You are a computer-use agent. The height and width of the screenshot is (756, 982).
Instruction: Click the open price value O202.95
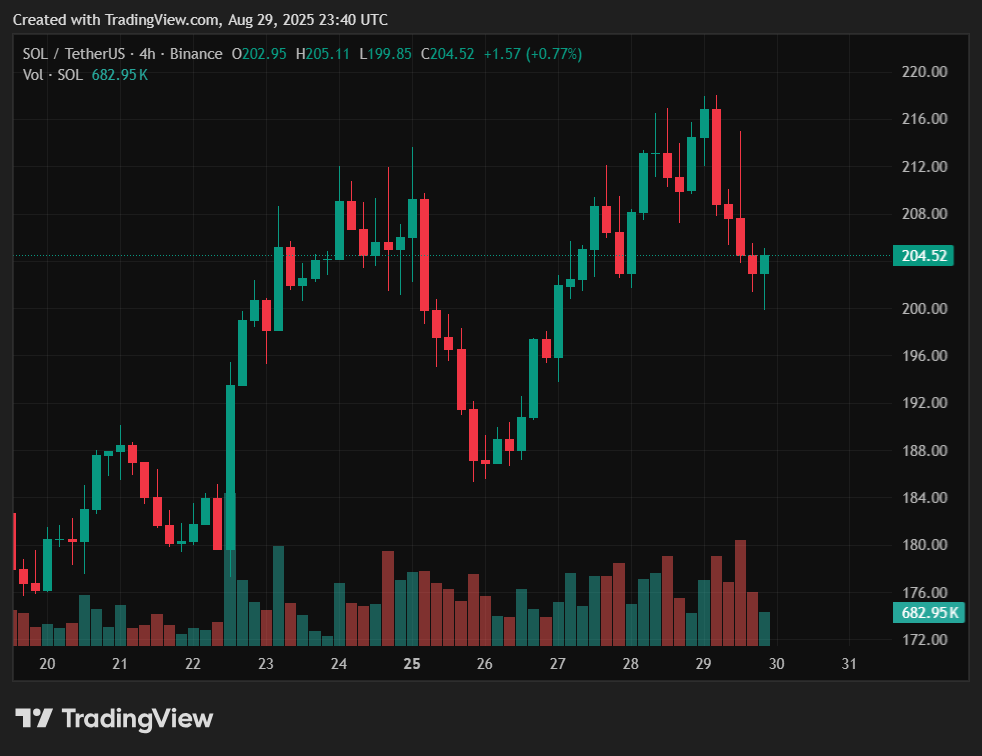(x=257, y=54)
